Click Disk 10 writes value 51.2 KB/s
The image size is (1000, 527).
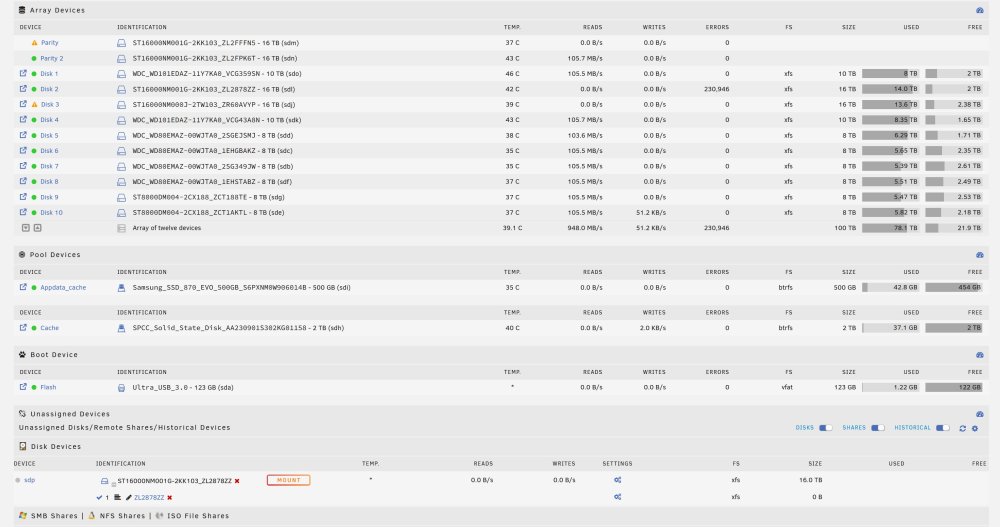coord(651,212)
